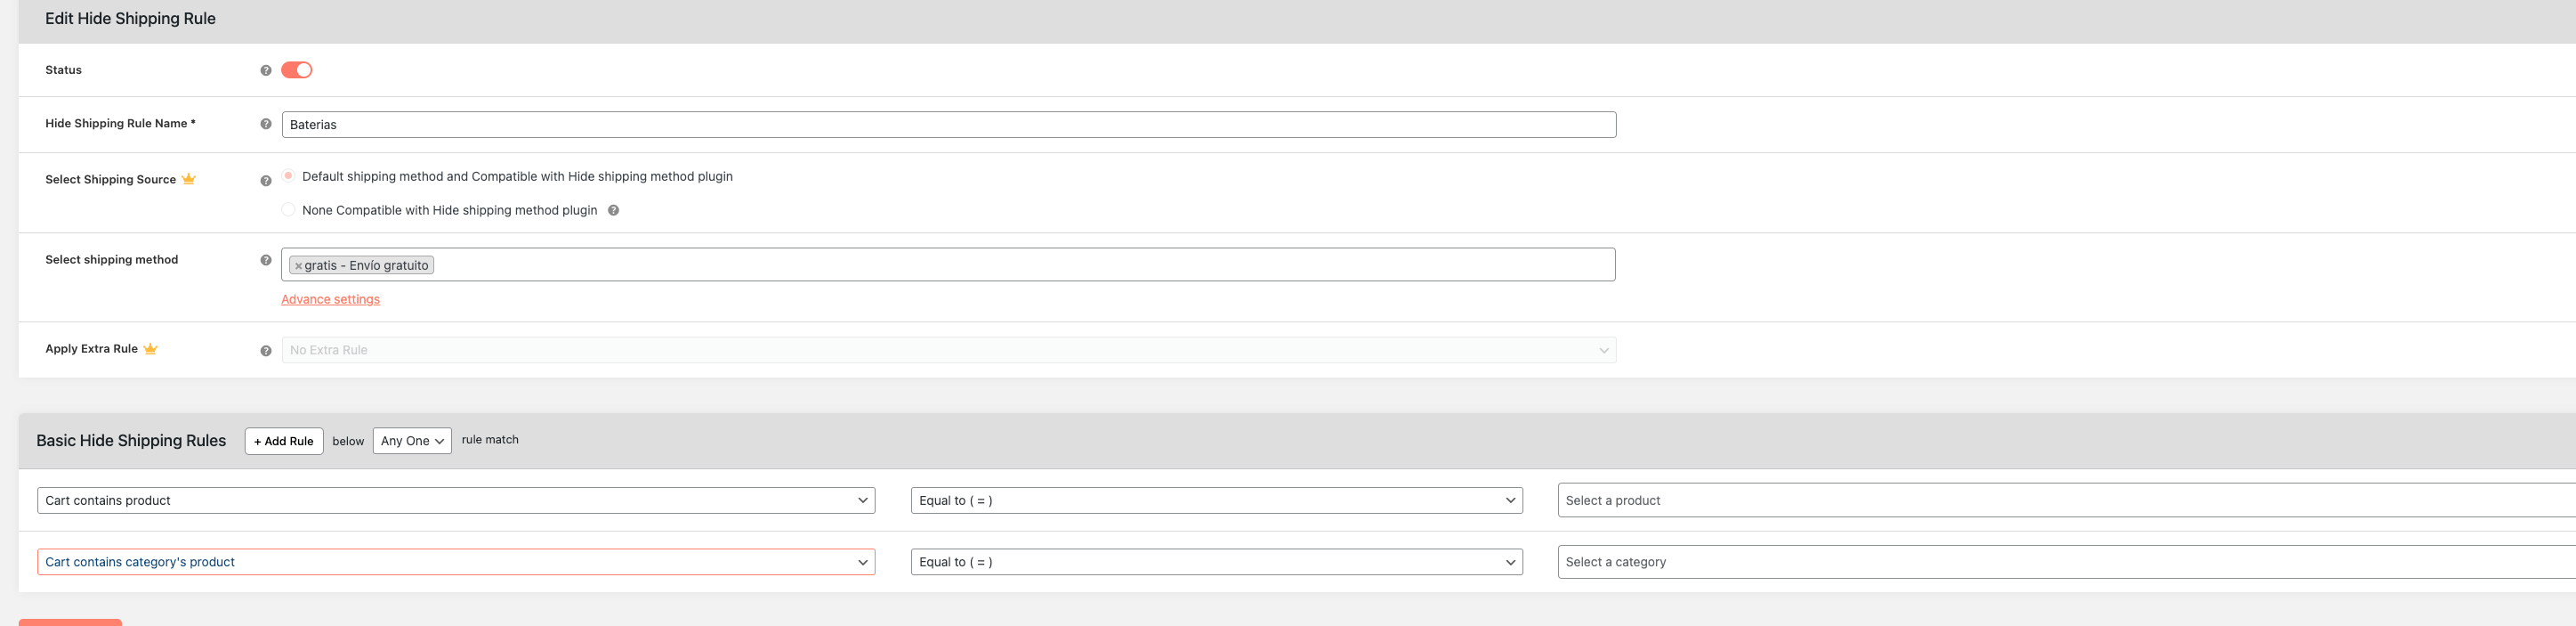Click help icon for Select Shipping Source

click(266, 181)
